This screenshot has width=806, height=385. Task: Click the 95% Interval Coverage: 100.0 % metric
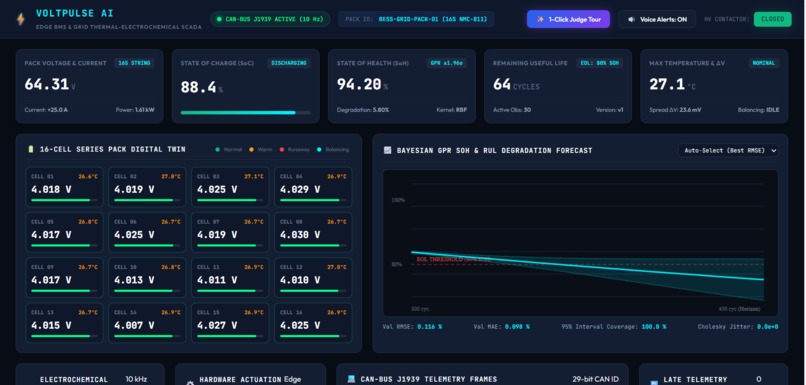click(614, 326)
